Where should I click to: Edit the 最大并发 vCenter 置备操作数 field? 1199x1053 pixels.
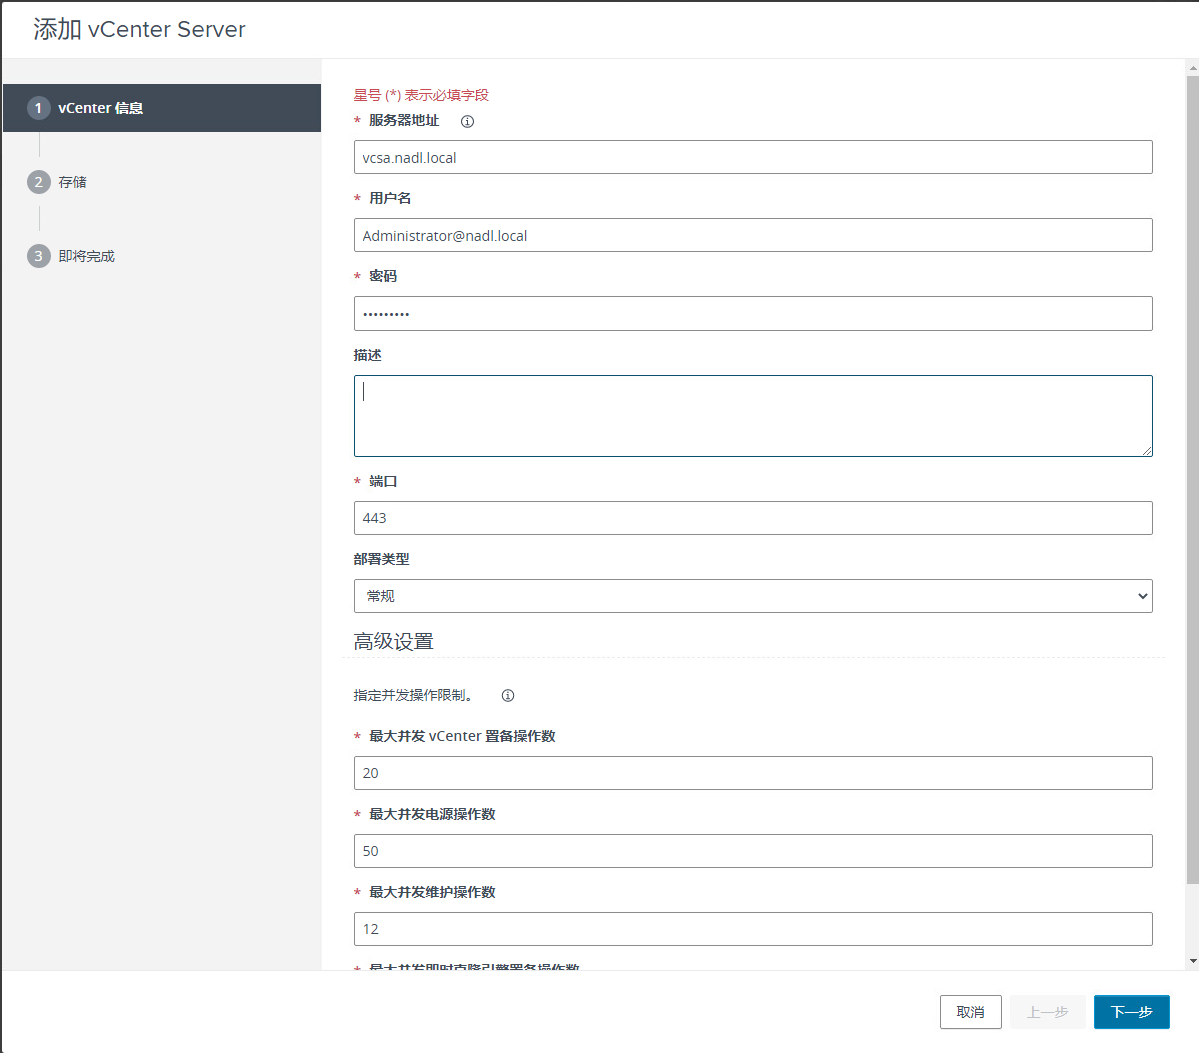coord(752,773)
